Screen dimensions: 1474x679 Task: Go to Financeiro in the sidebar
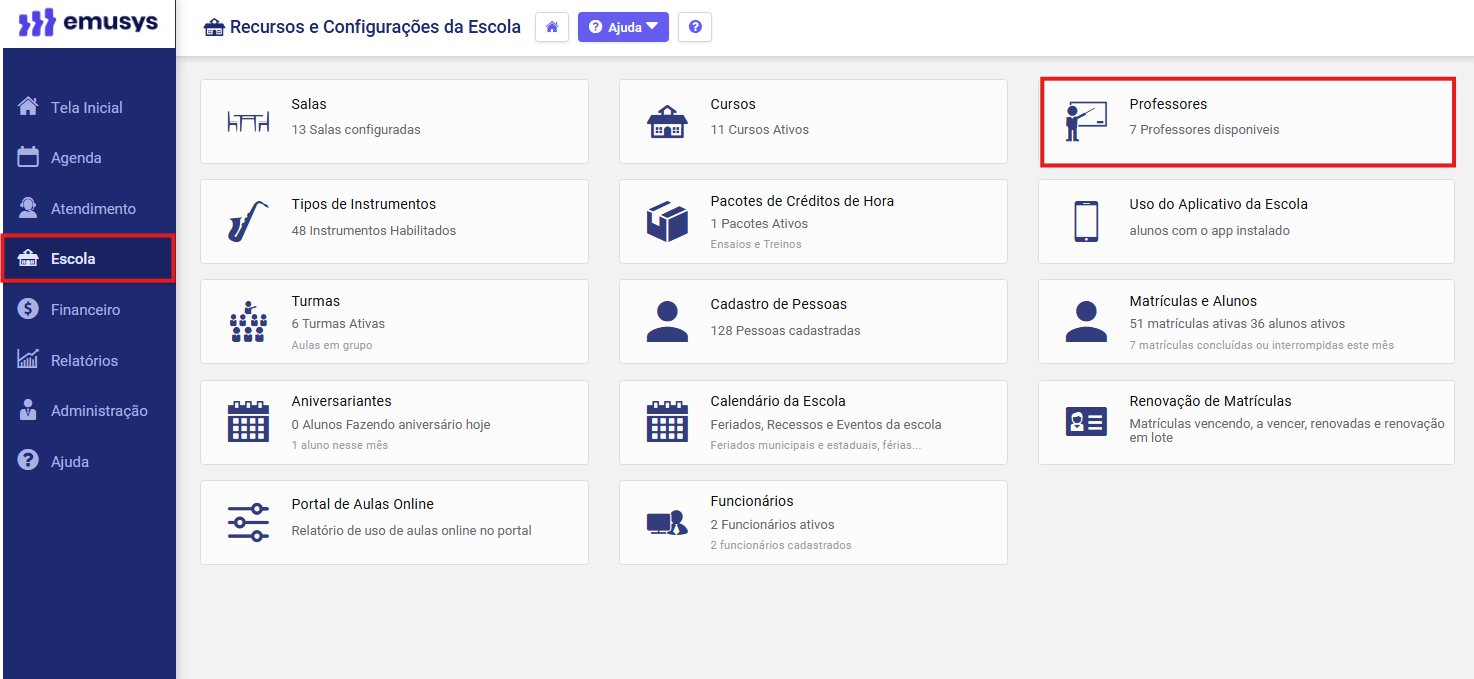point(85,310)
